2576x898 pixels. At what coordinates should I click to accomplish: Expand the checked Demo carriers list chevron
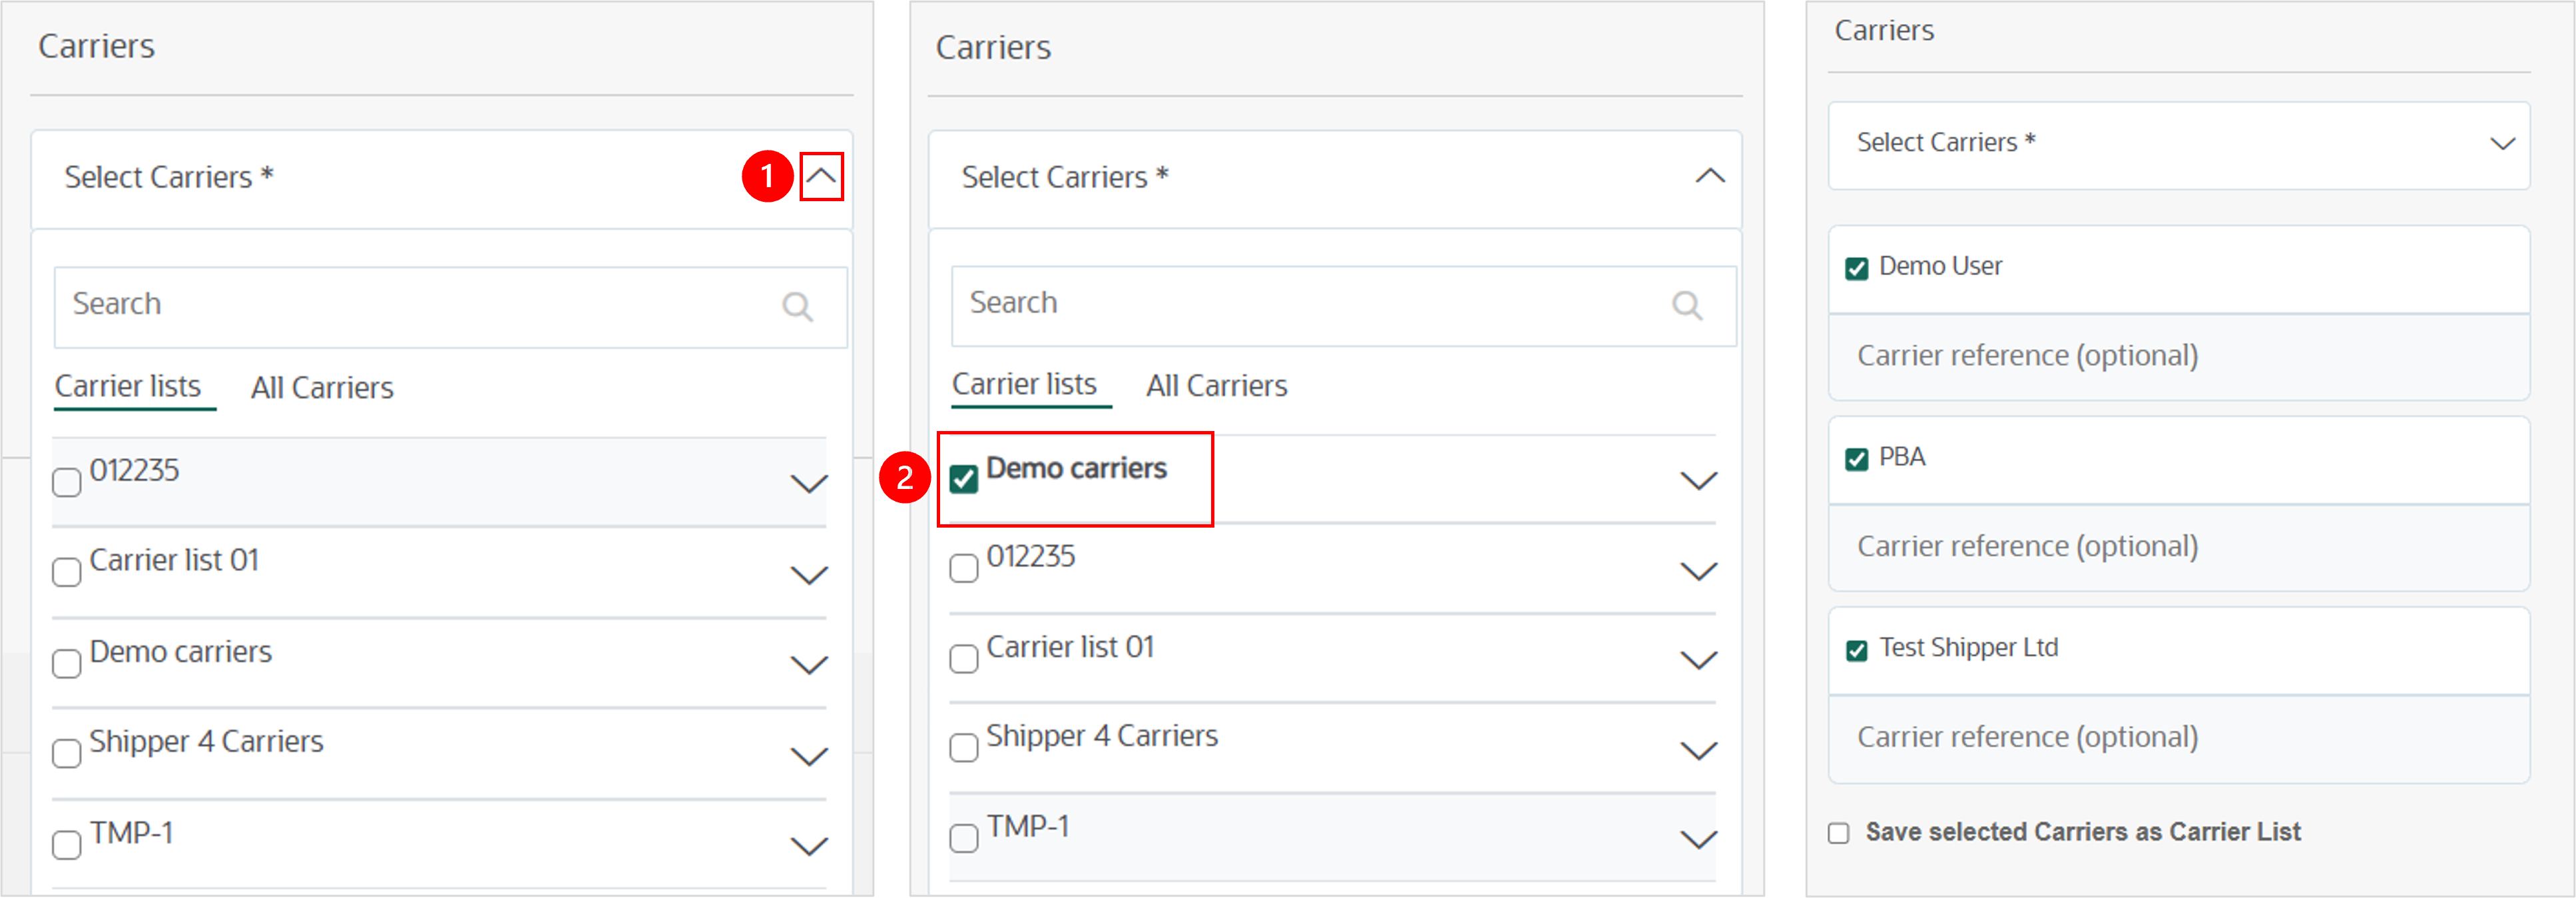[1698, 481]
